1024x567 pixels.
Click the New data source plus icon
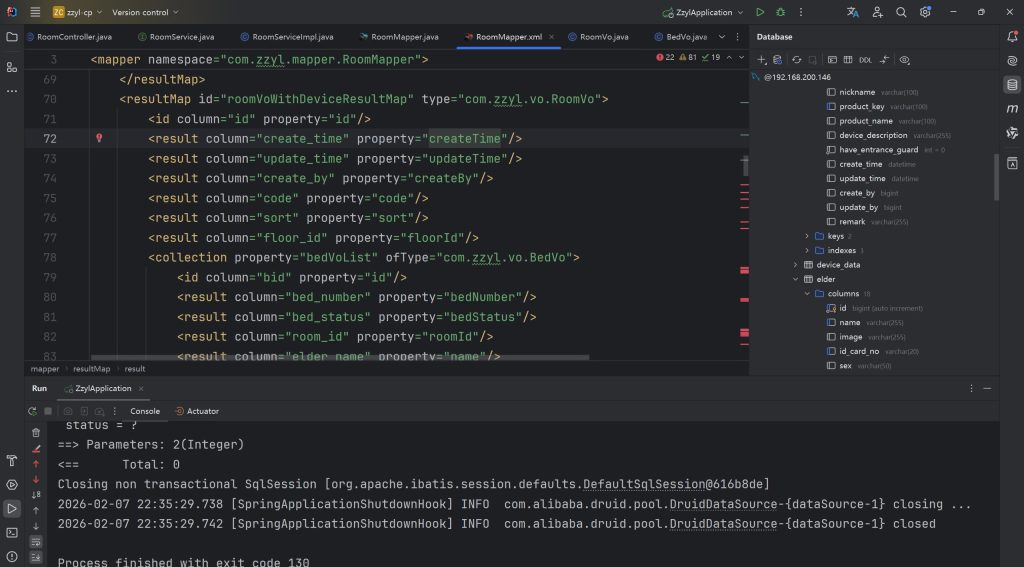tap(761, 59)
